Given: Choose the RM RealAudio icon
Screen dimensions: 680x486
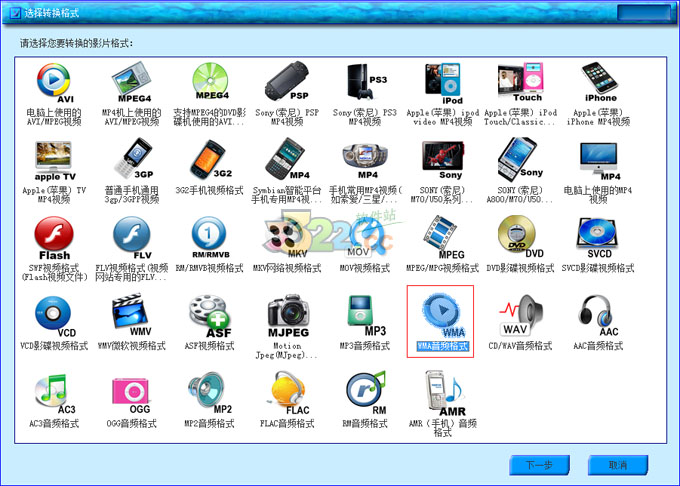Looking at the screenshot, I should pyautogui.click(x=366, y=393).
